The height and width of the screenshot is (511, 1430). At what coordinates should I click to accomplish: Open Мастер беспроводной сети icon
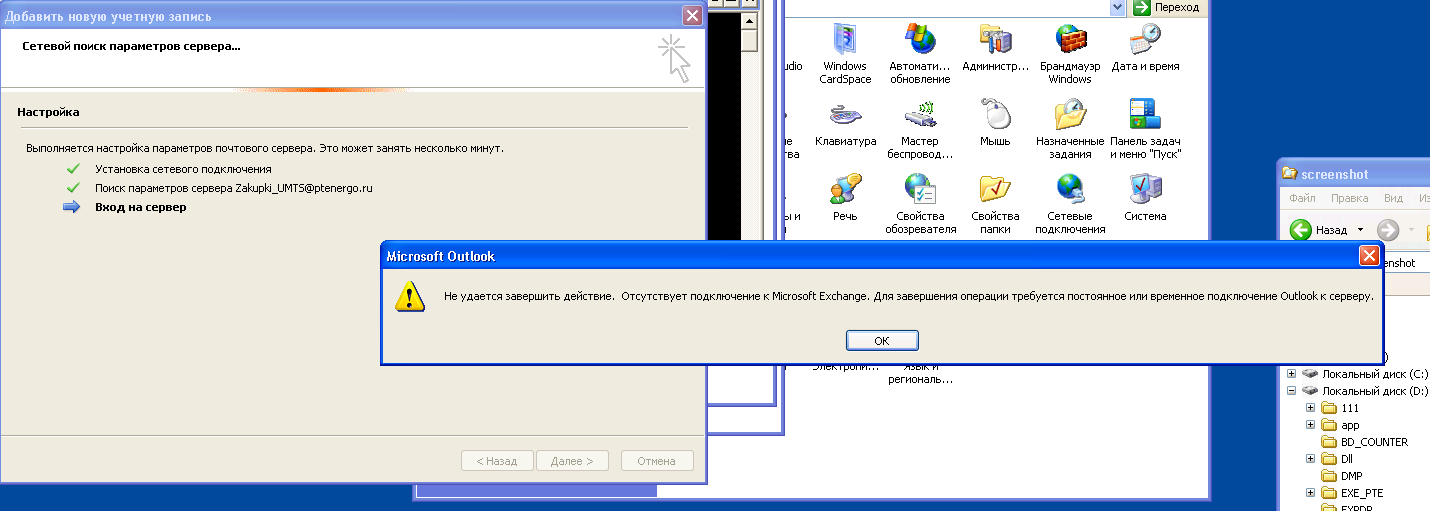[919, 128]
